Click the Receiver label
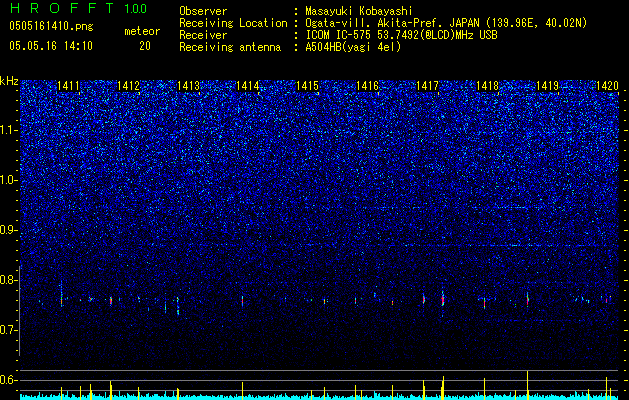This screenshot has width=629, height=400. (203, 35)
